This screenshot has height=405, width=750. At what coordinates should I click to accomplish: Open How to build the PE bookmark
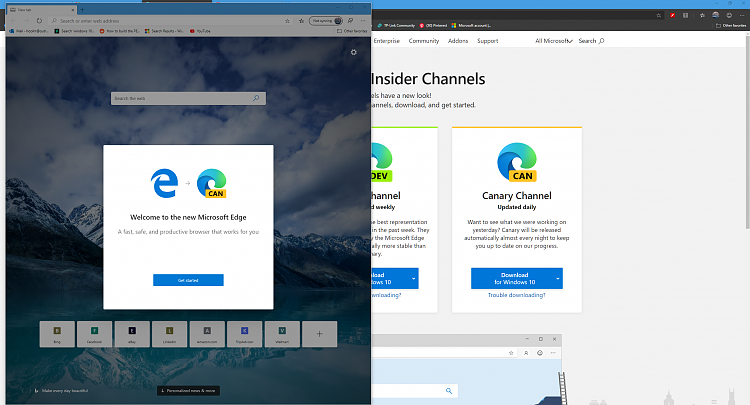point(120,31)
